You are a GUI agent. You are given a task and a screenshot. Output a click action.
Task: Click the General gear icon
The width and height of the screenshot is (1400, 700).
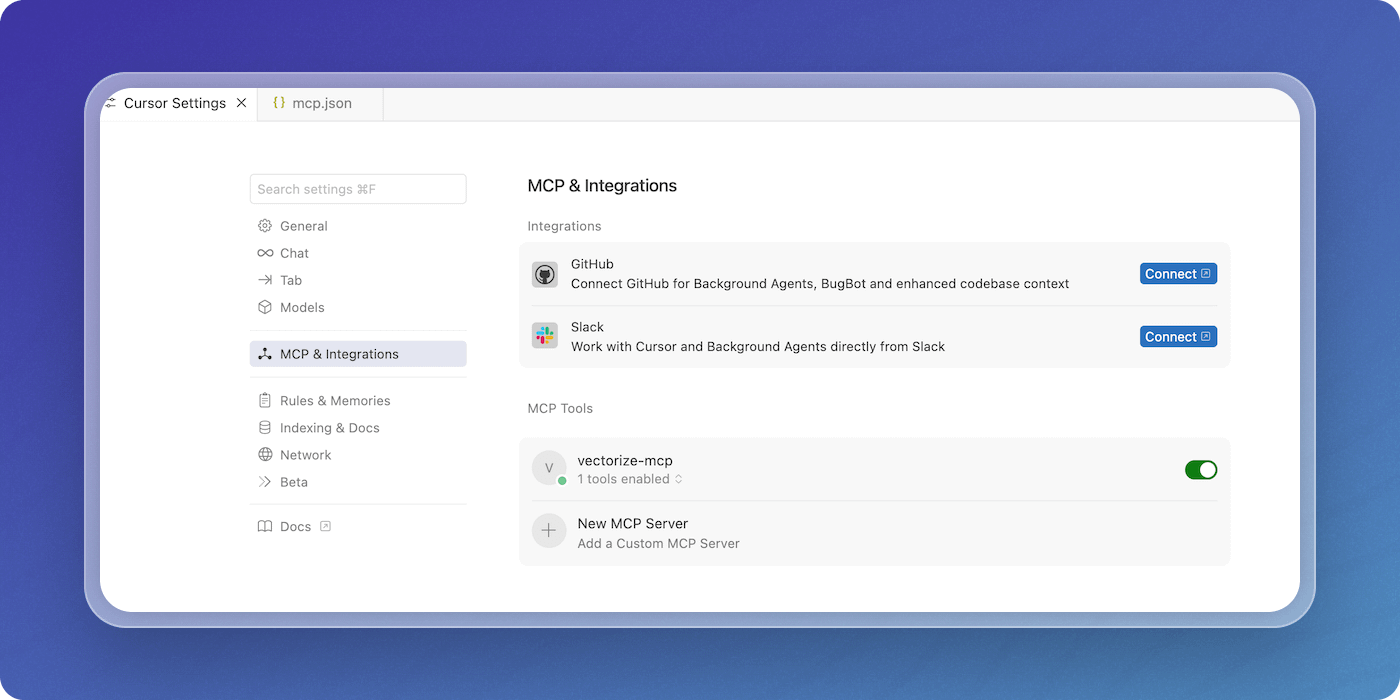click(265, 226)
